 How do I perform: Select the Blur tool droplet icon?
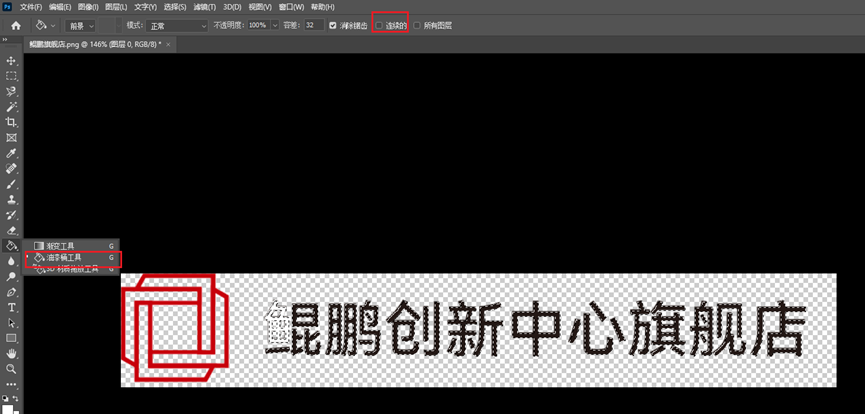(11, 261)
